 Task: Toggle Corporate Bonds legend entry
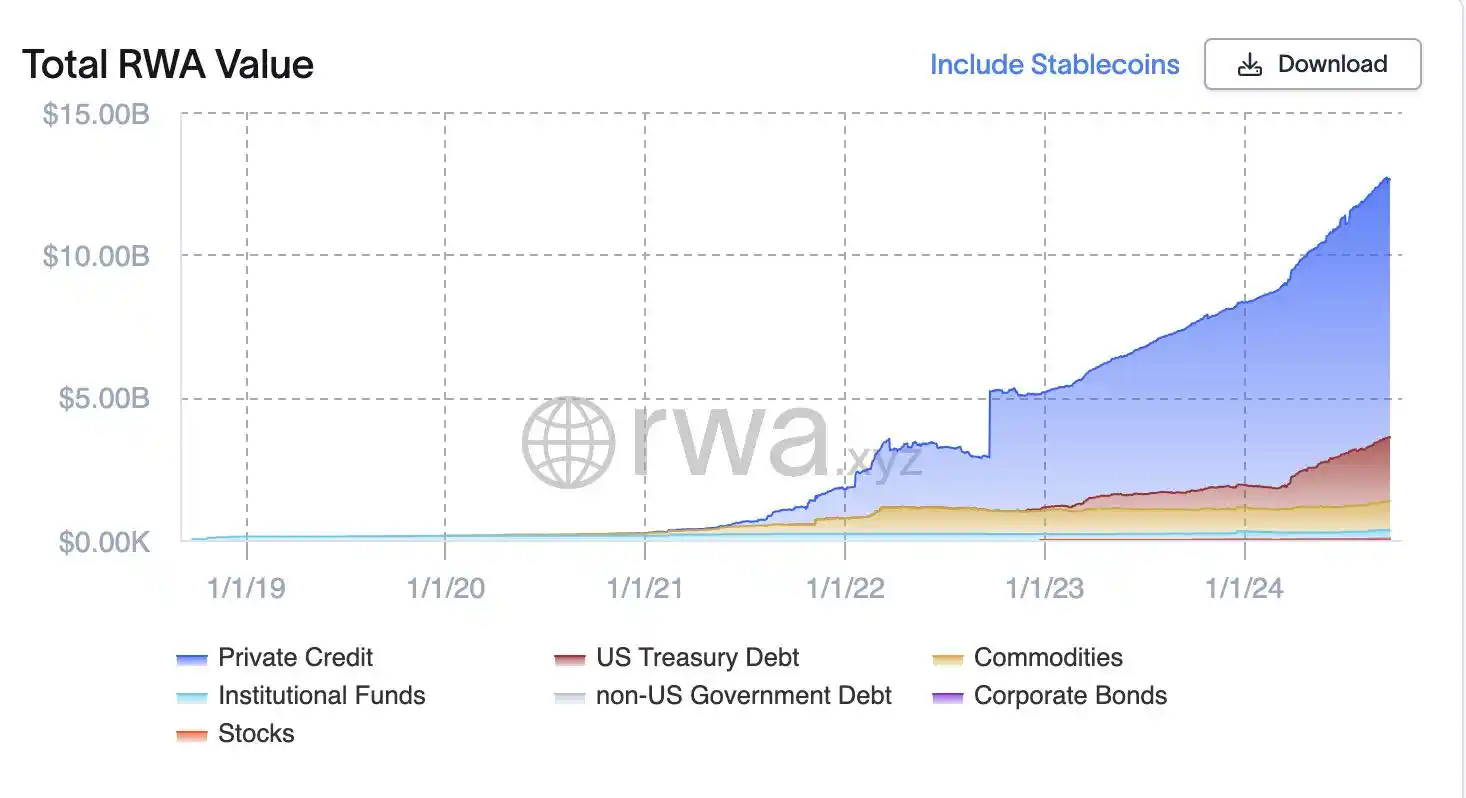coord(1070,696)
